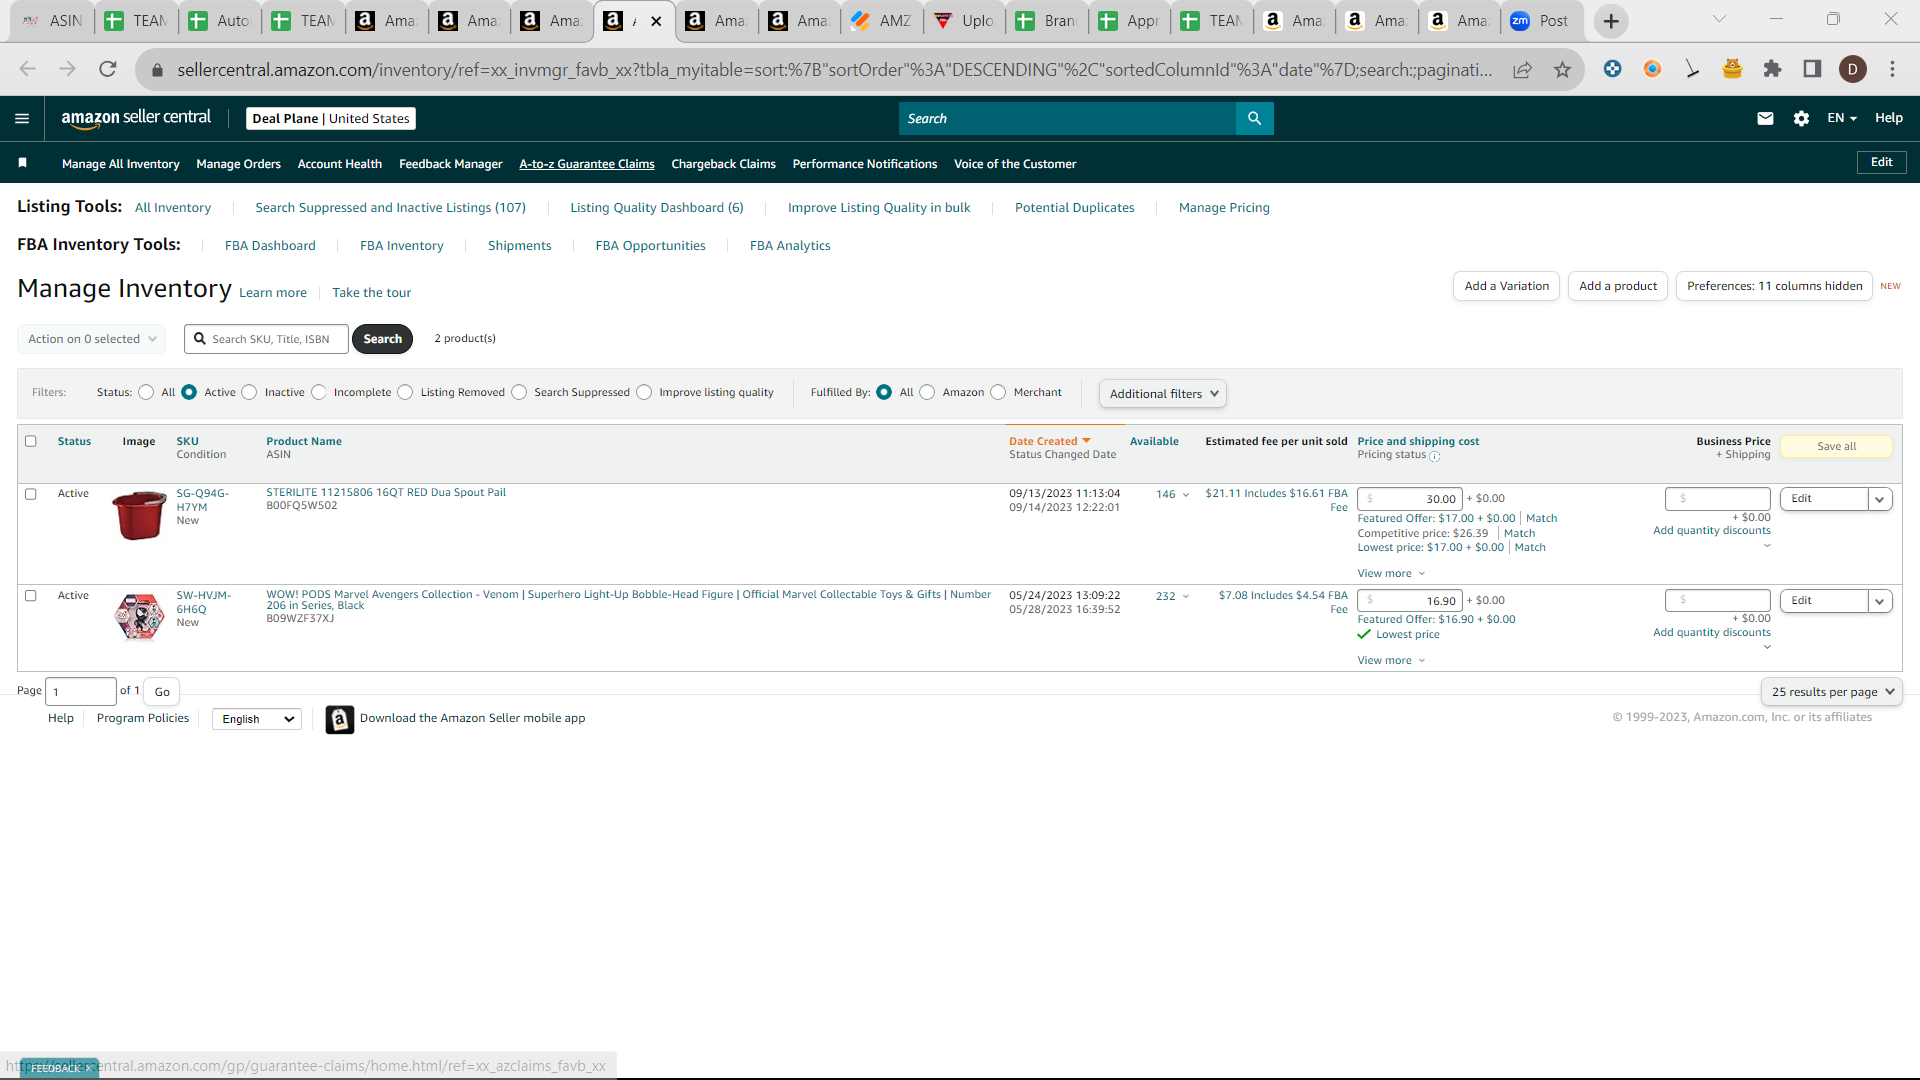Viewport: 1920px width, 1080px height.
Task: Check the STERILITE pail row checkbox
Action: [31, 494]
